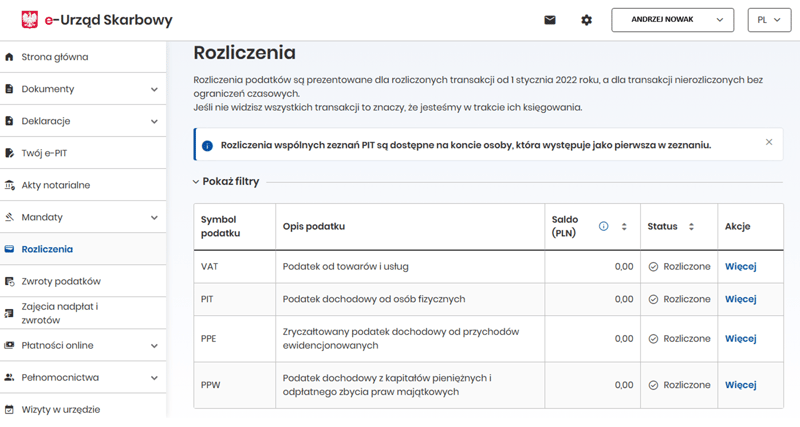Click the Deklaracje file icon
The height and width of the screenshot is (427, 800).
pos(9,121)
